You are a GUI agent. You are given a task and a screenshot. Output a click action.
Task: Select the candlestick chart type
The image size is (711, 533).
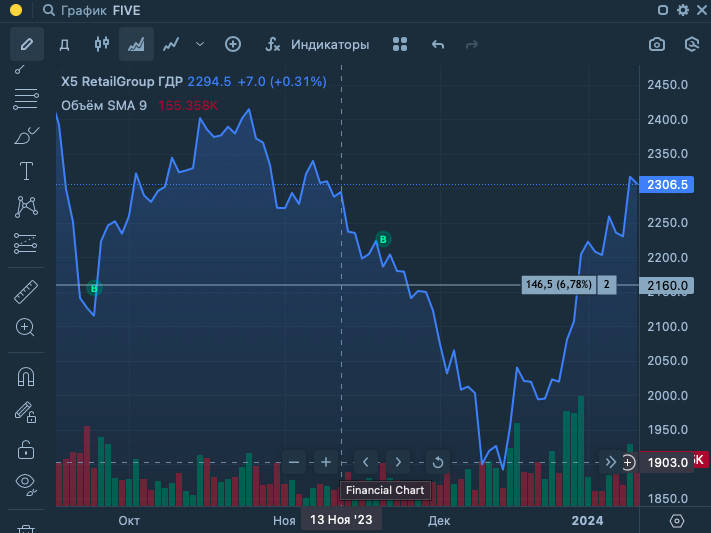coord(102,44)
